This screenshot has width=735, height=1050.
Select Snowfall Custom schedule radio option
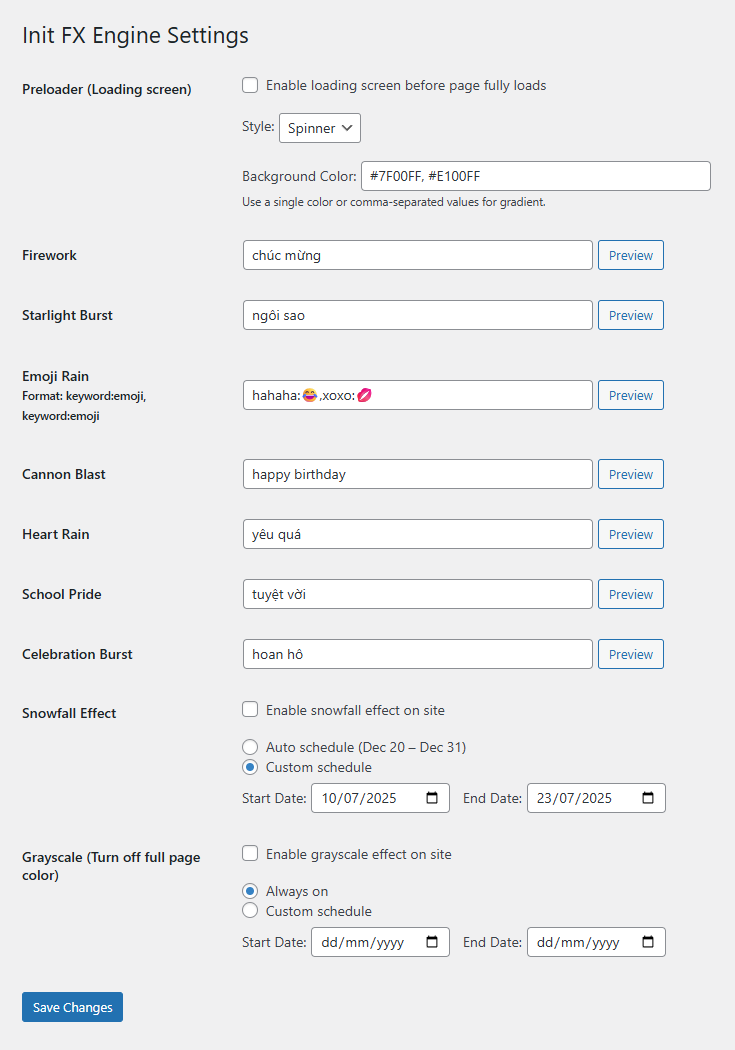[250, 767]
